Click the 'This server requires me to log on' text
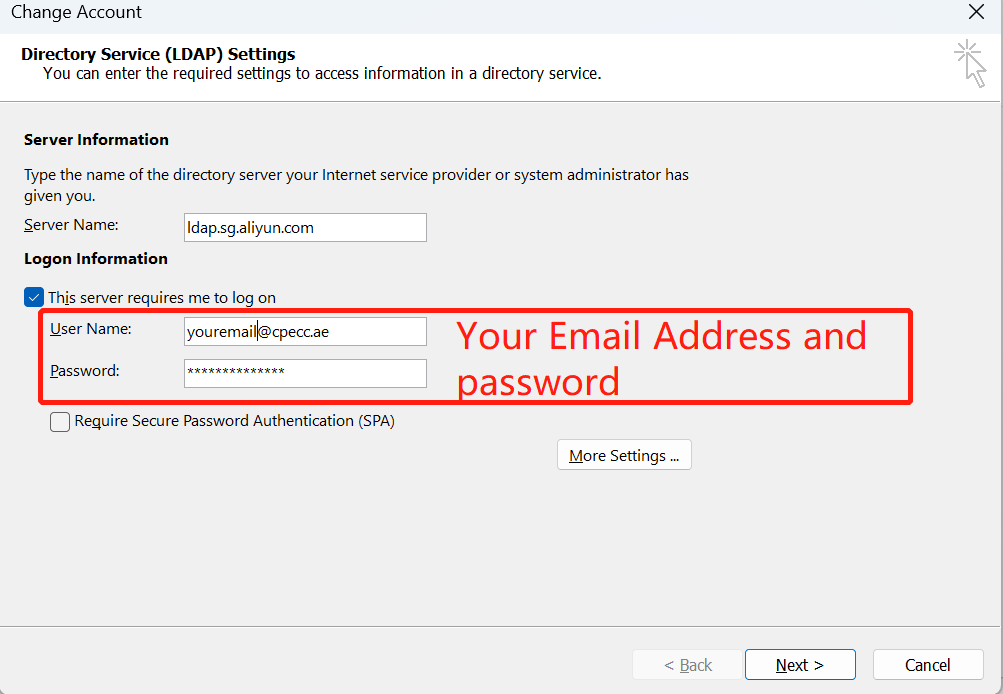The width and height of the screenshot is (1003, 694). click(162, 298)
